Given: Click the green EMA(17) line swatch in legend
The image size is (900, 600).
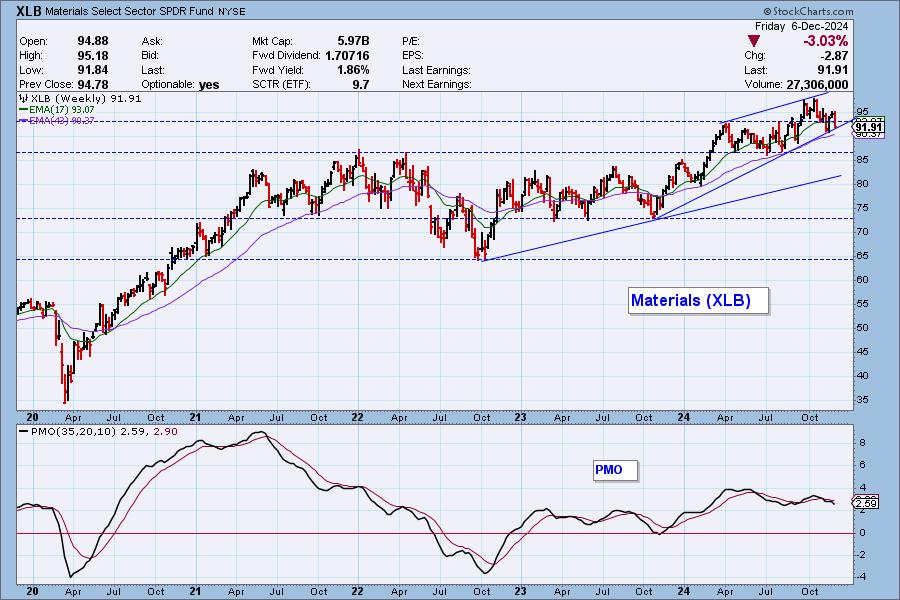Looking at the screenshot, I should [x=23, y=109].
